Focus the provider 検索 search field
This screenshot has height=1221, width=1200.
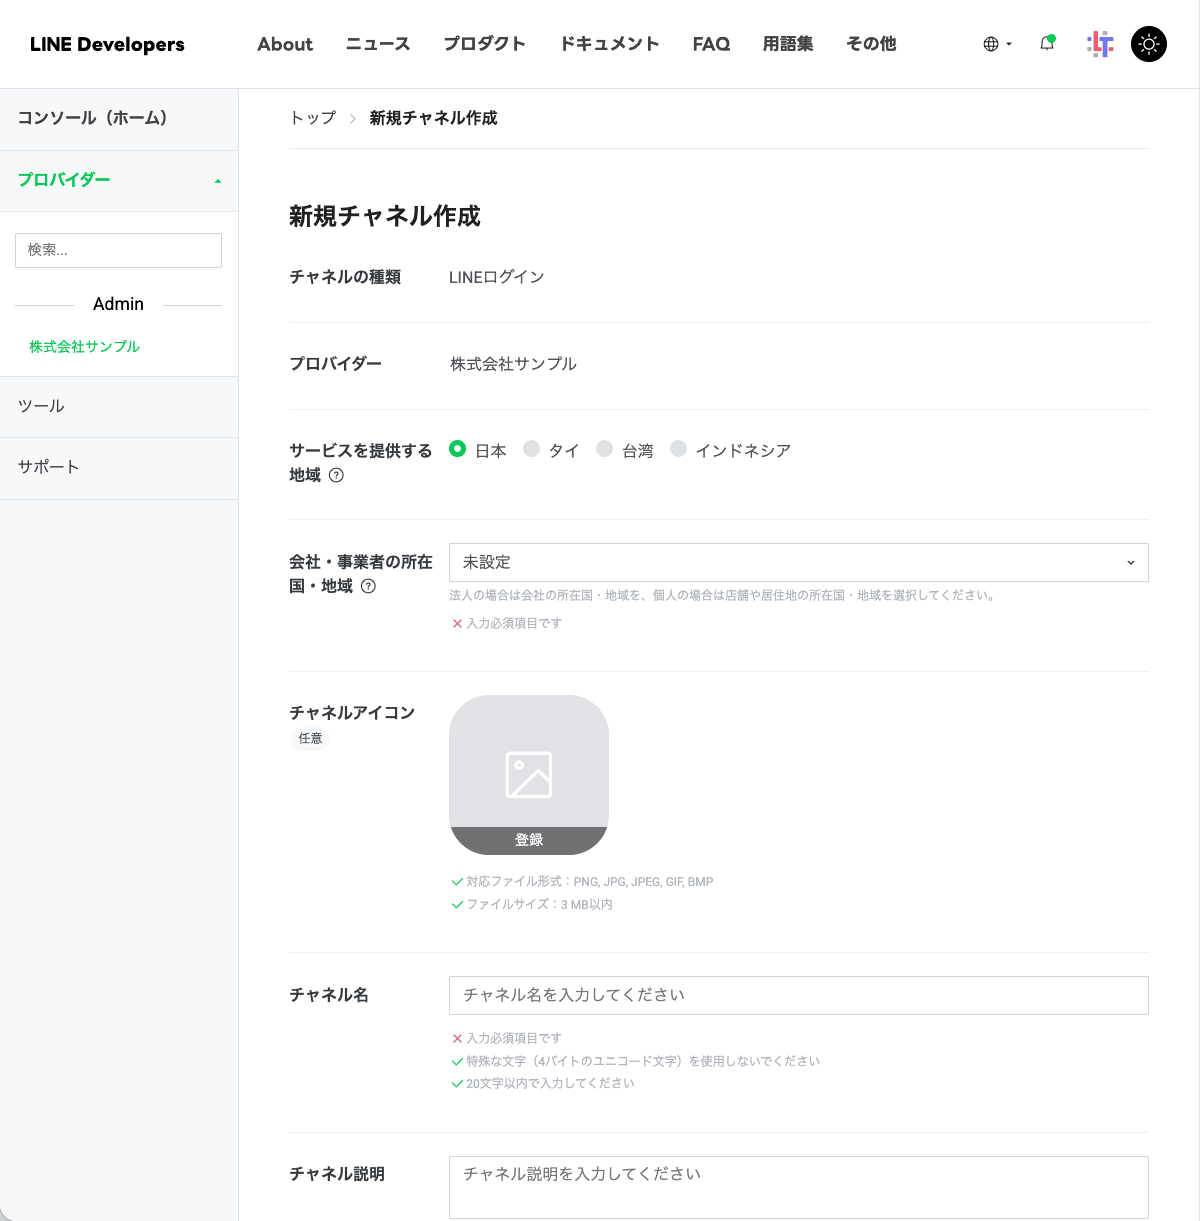pos(118,250)
